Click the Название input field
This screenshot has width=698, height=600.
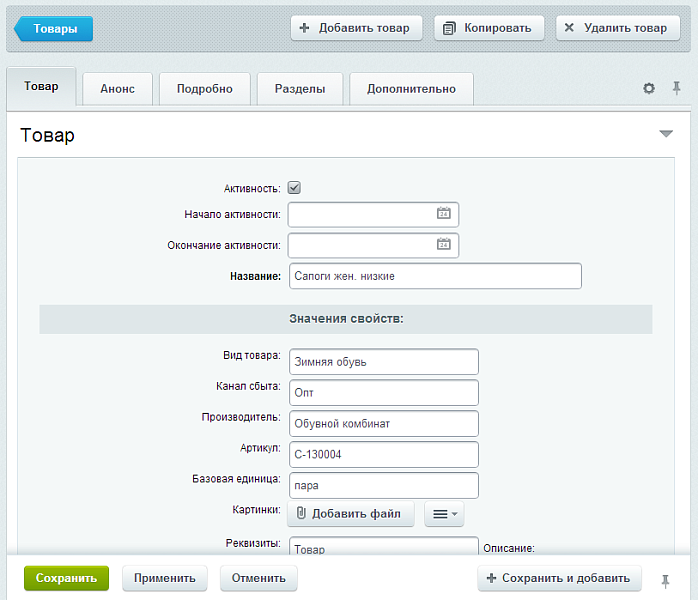pos(434,276)
